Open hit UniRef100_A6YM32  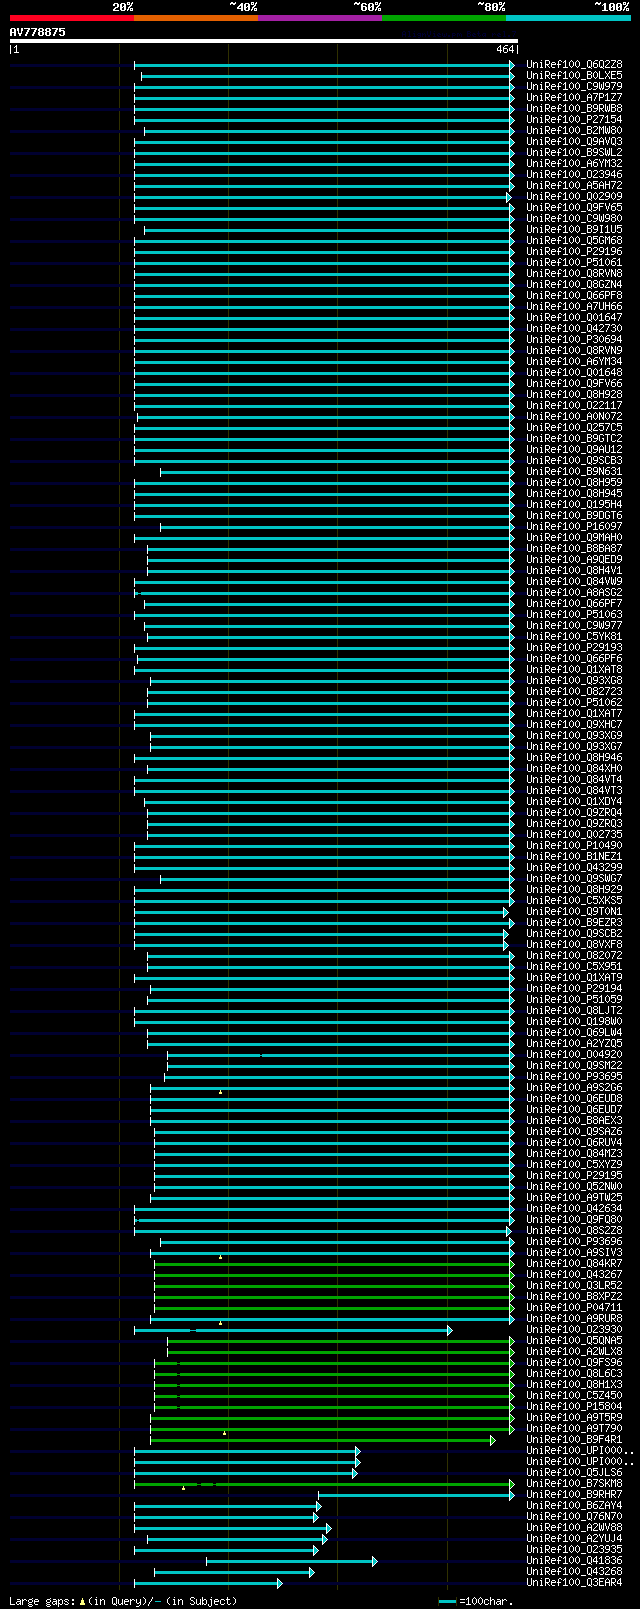574,163
